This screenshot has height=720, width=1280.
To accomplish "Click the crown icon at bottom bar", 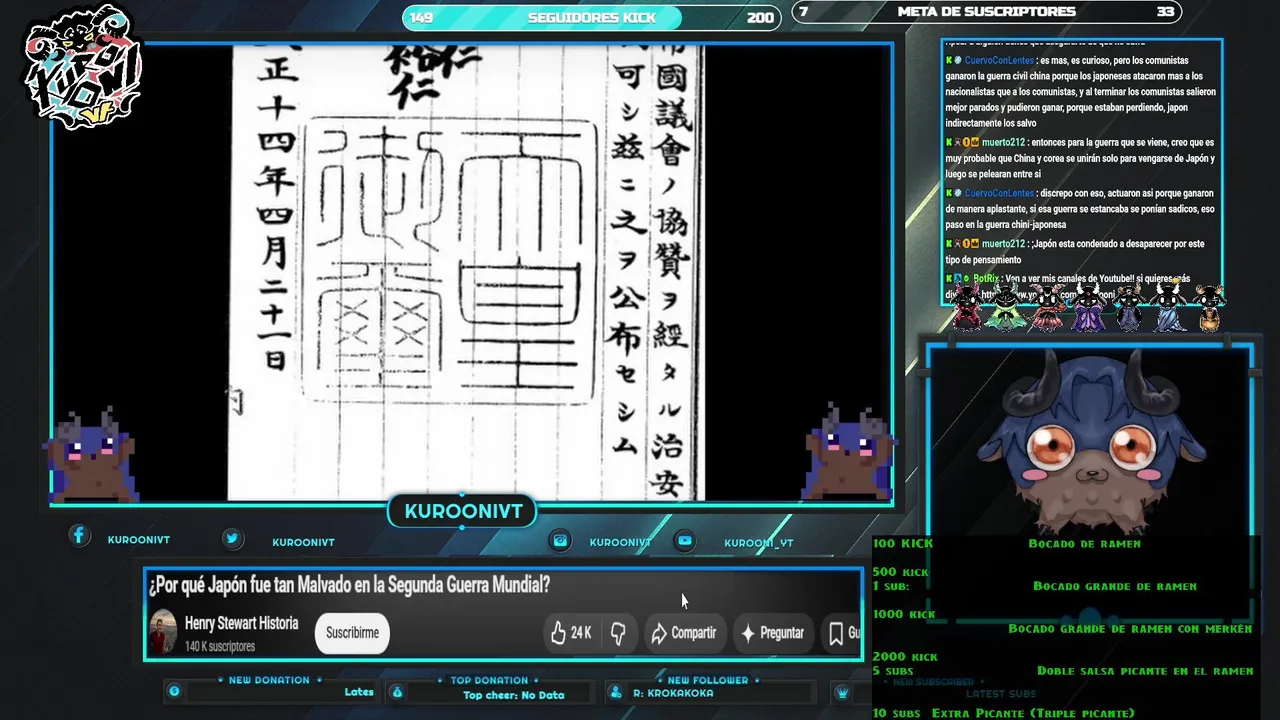I will click(842, 692).
